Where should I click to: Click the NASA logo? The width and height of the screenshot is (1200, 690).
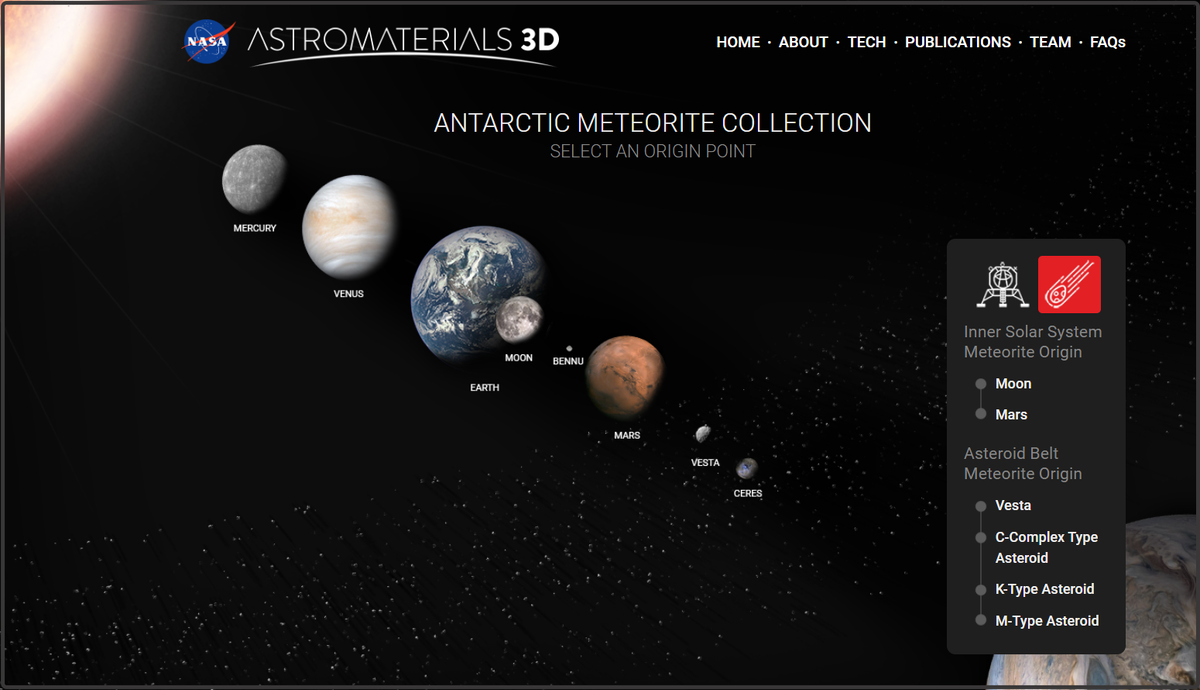click(x=208, y=42)
